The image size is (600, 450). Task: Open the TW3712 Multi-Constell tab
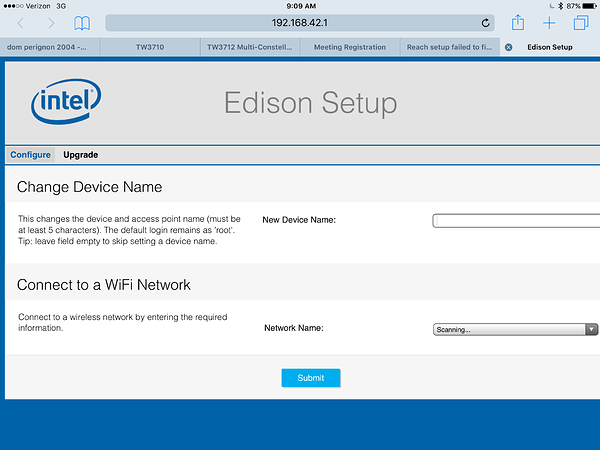tap(250, 47)
